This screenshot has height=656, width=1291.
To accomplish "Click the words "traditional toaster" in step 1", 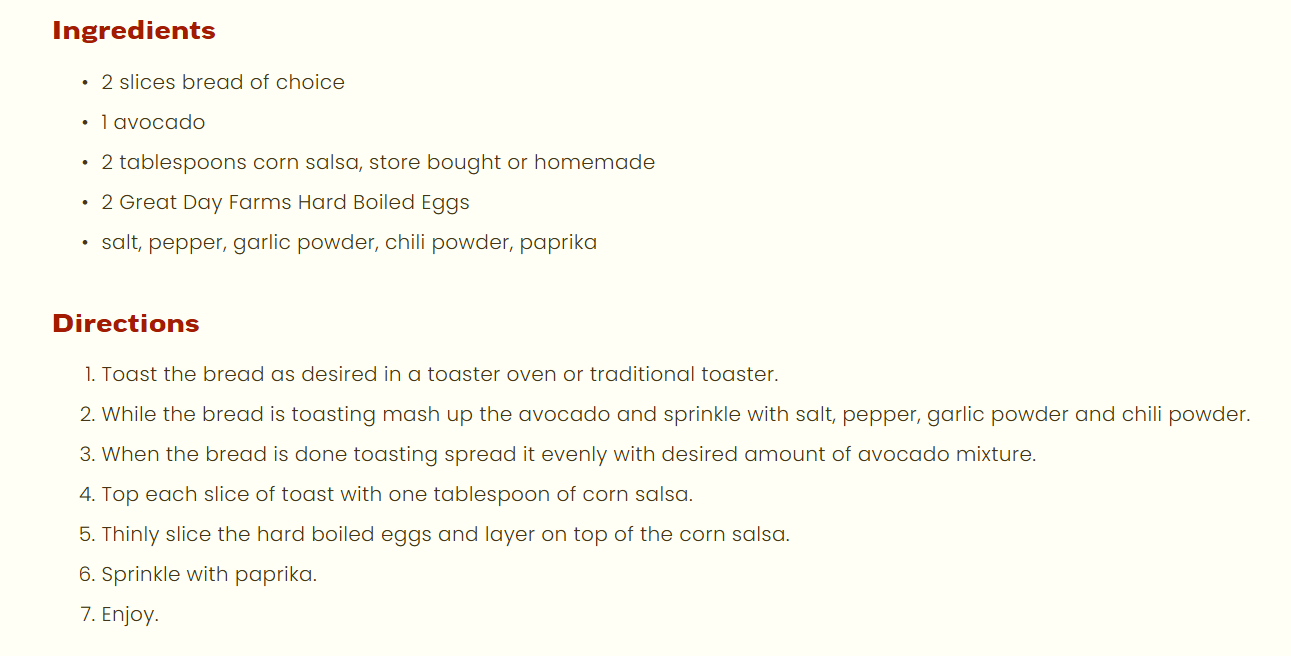I will click(683, 374).
